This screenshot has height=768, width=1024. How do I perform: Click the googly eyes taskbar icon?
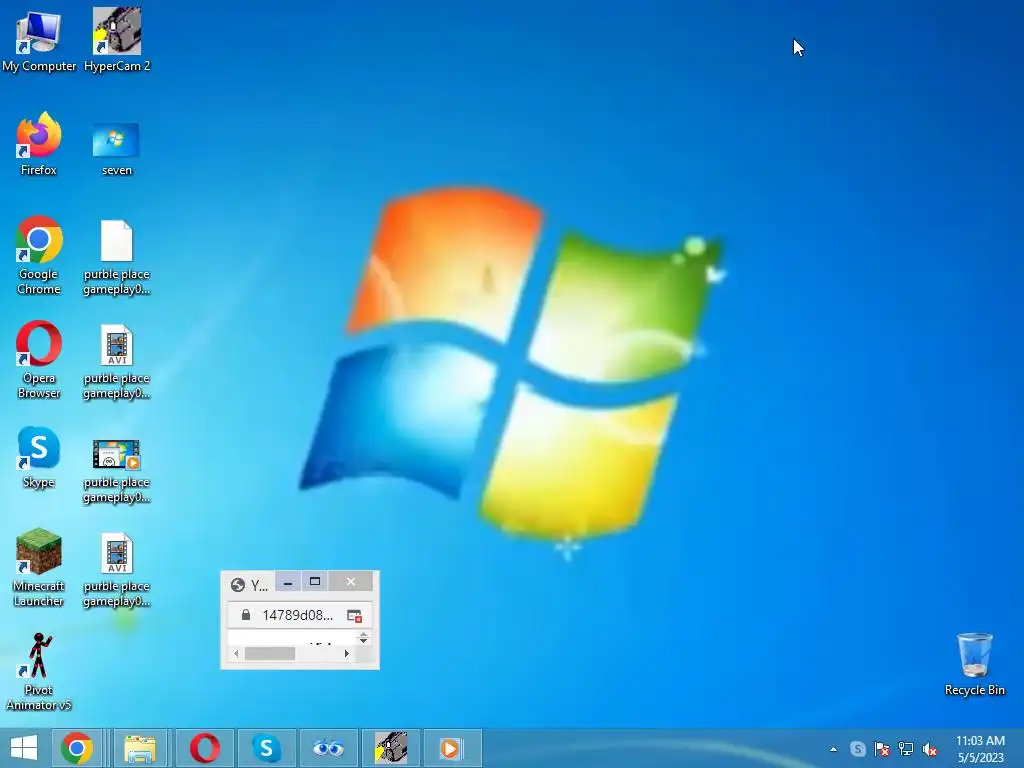pos(328,748)
